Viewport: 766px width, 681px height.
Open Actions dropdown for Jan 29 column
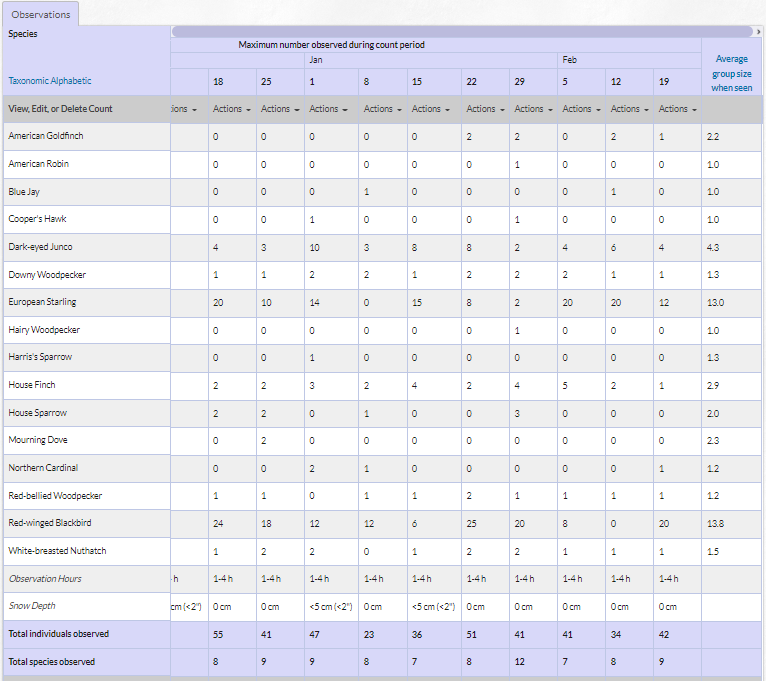pos(533,109)
